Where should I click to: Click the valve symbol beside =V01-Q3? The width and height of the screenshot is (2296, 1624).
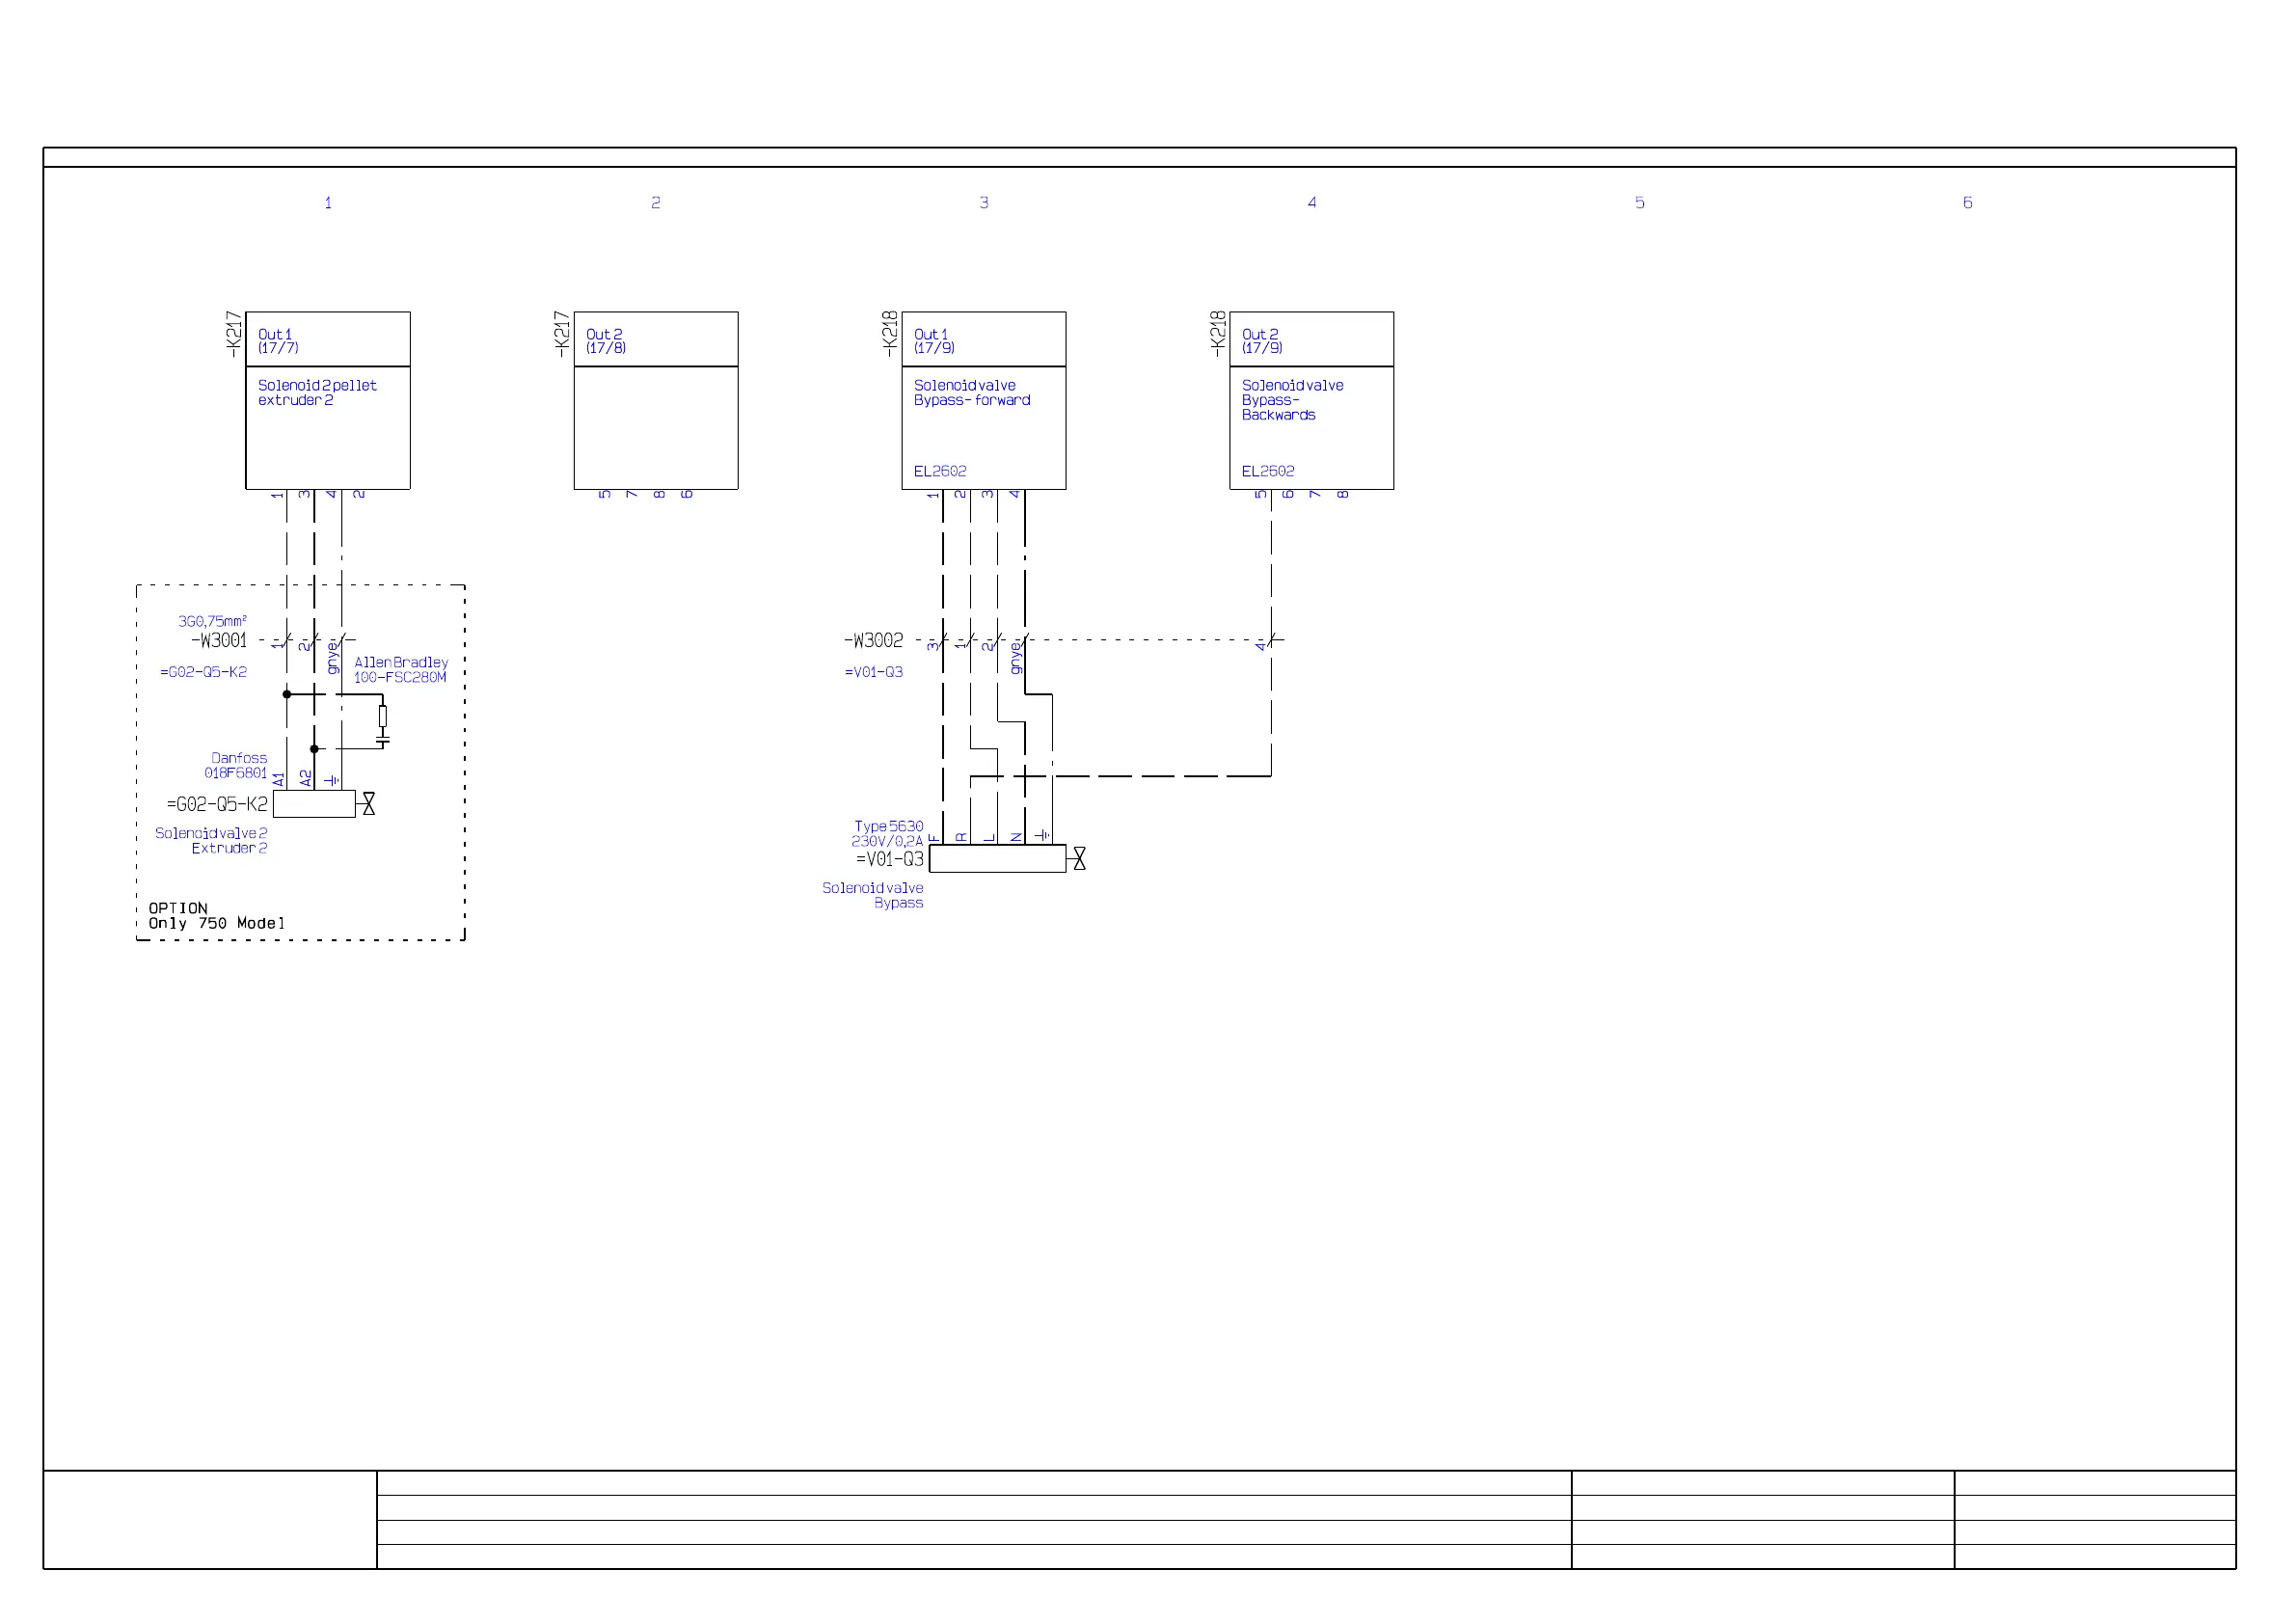point(1079,859)
